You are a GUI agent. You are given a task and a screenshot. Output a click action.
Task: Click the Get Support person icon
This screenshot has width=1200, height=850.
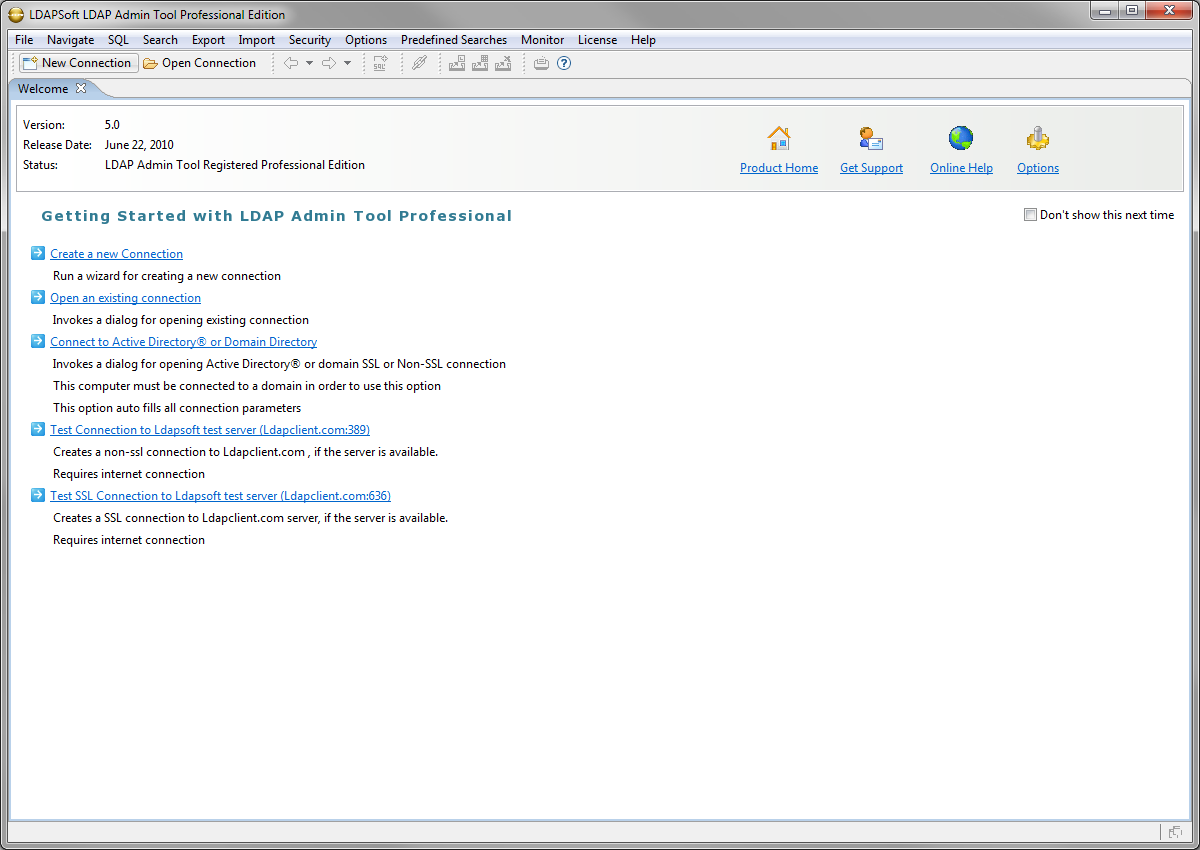pos(870,139)
